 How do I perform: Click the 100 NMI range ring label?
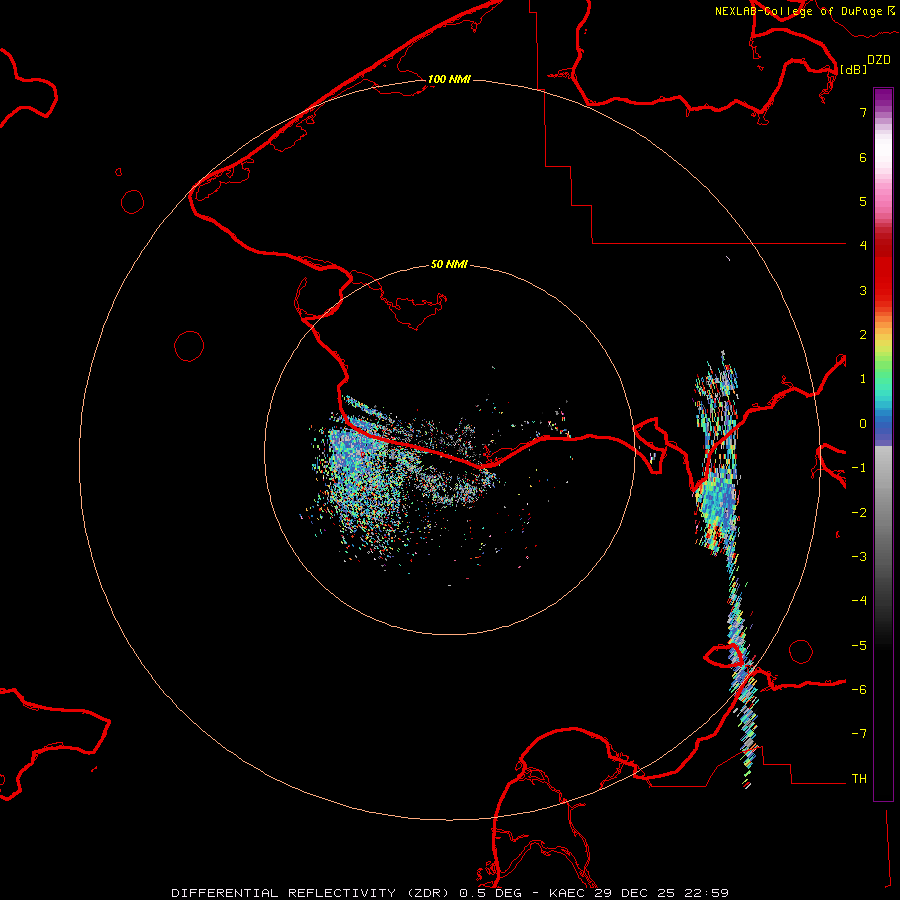pos(449,79)
